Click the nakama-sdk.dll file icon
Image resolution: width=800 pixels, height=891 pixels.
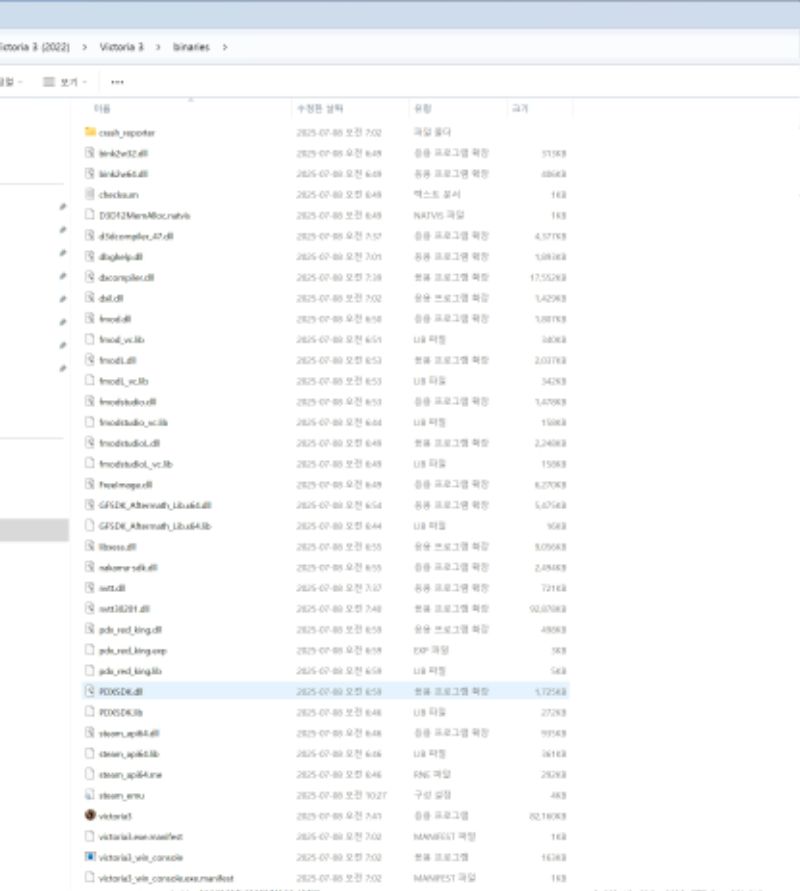pyautogui.click(x=90, y=567)
